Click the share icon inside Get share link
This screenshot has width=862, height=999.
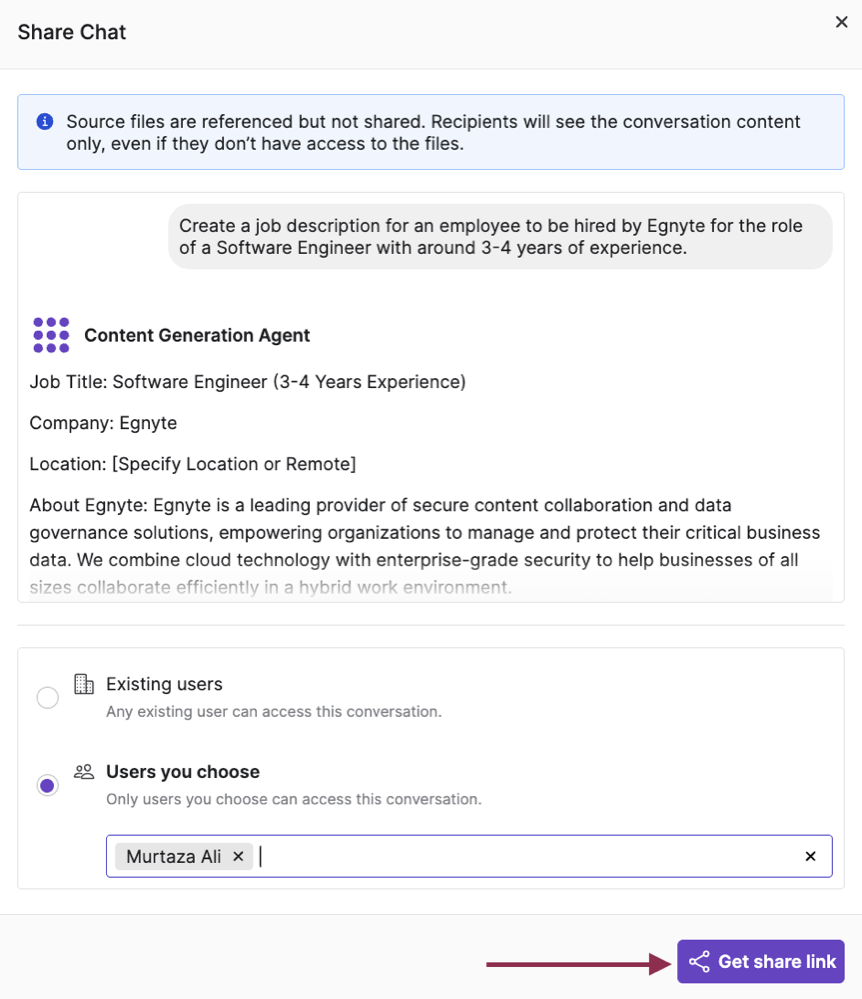point(700,962)
